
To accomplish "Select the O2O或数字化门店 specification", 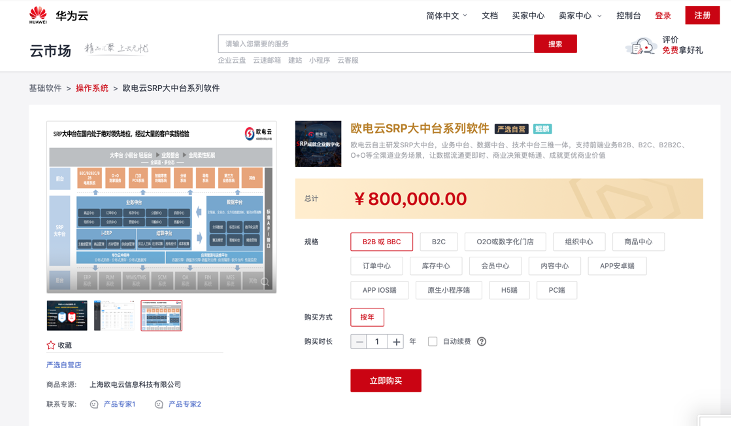I will point(505,242).
